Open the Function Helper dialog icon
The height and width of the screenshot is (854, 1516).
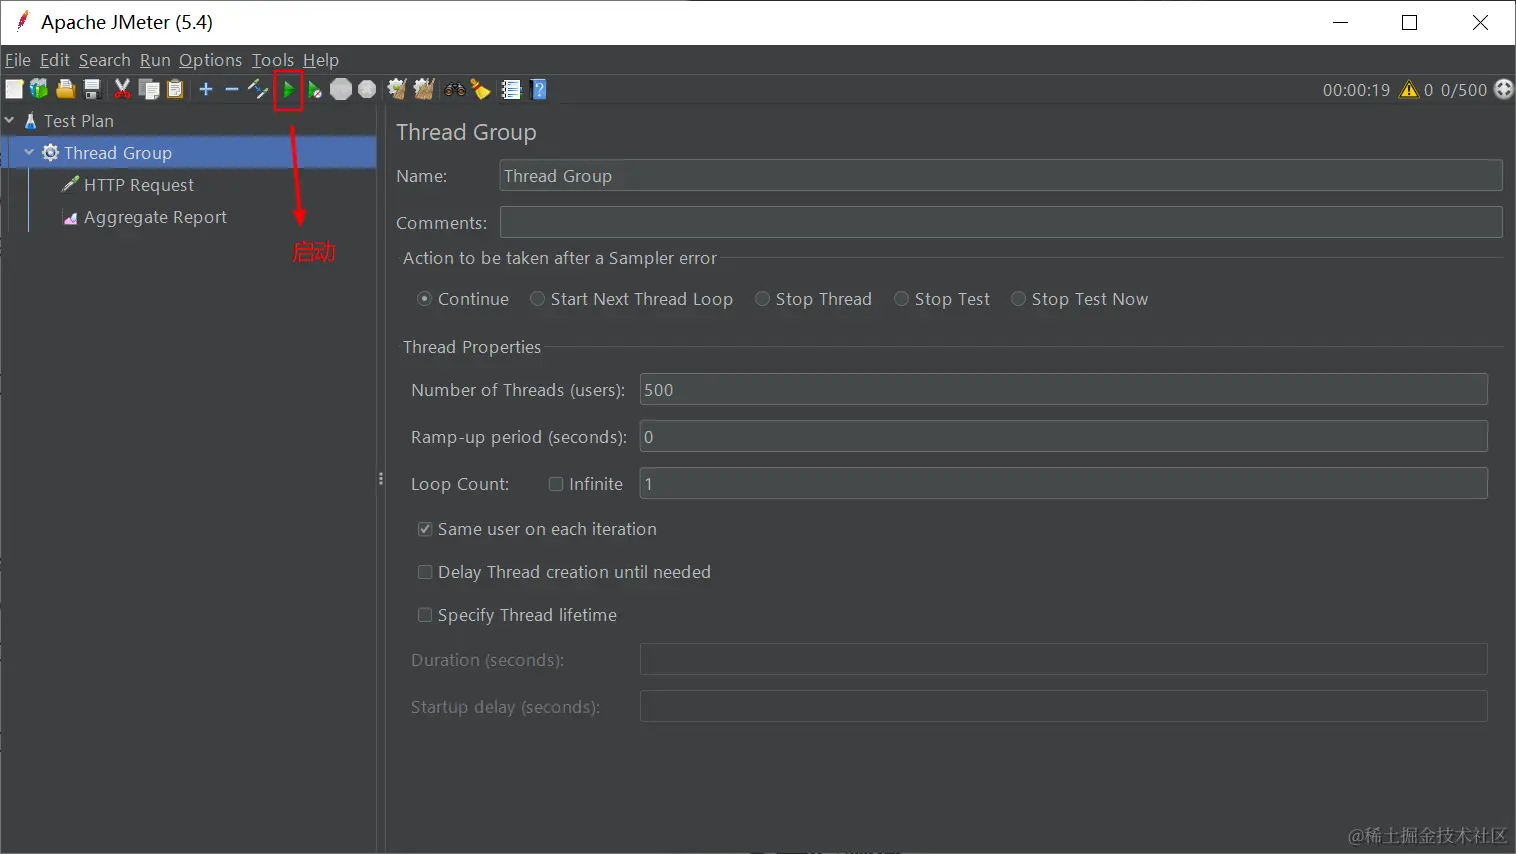pos(511,90)
